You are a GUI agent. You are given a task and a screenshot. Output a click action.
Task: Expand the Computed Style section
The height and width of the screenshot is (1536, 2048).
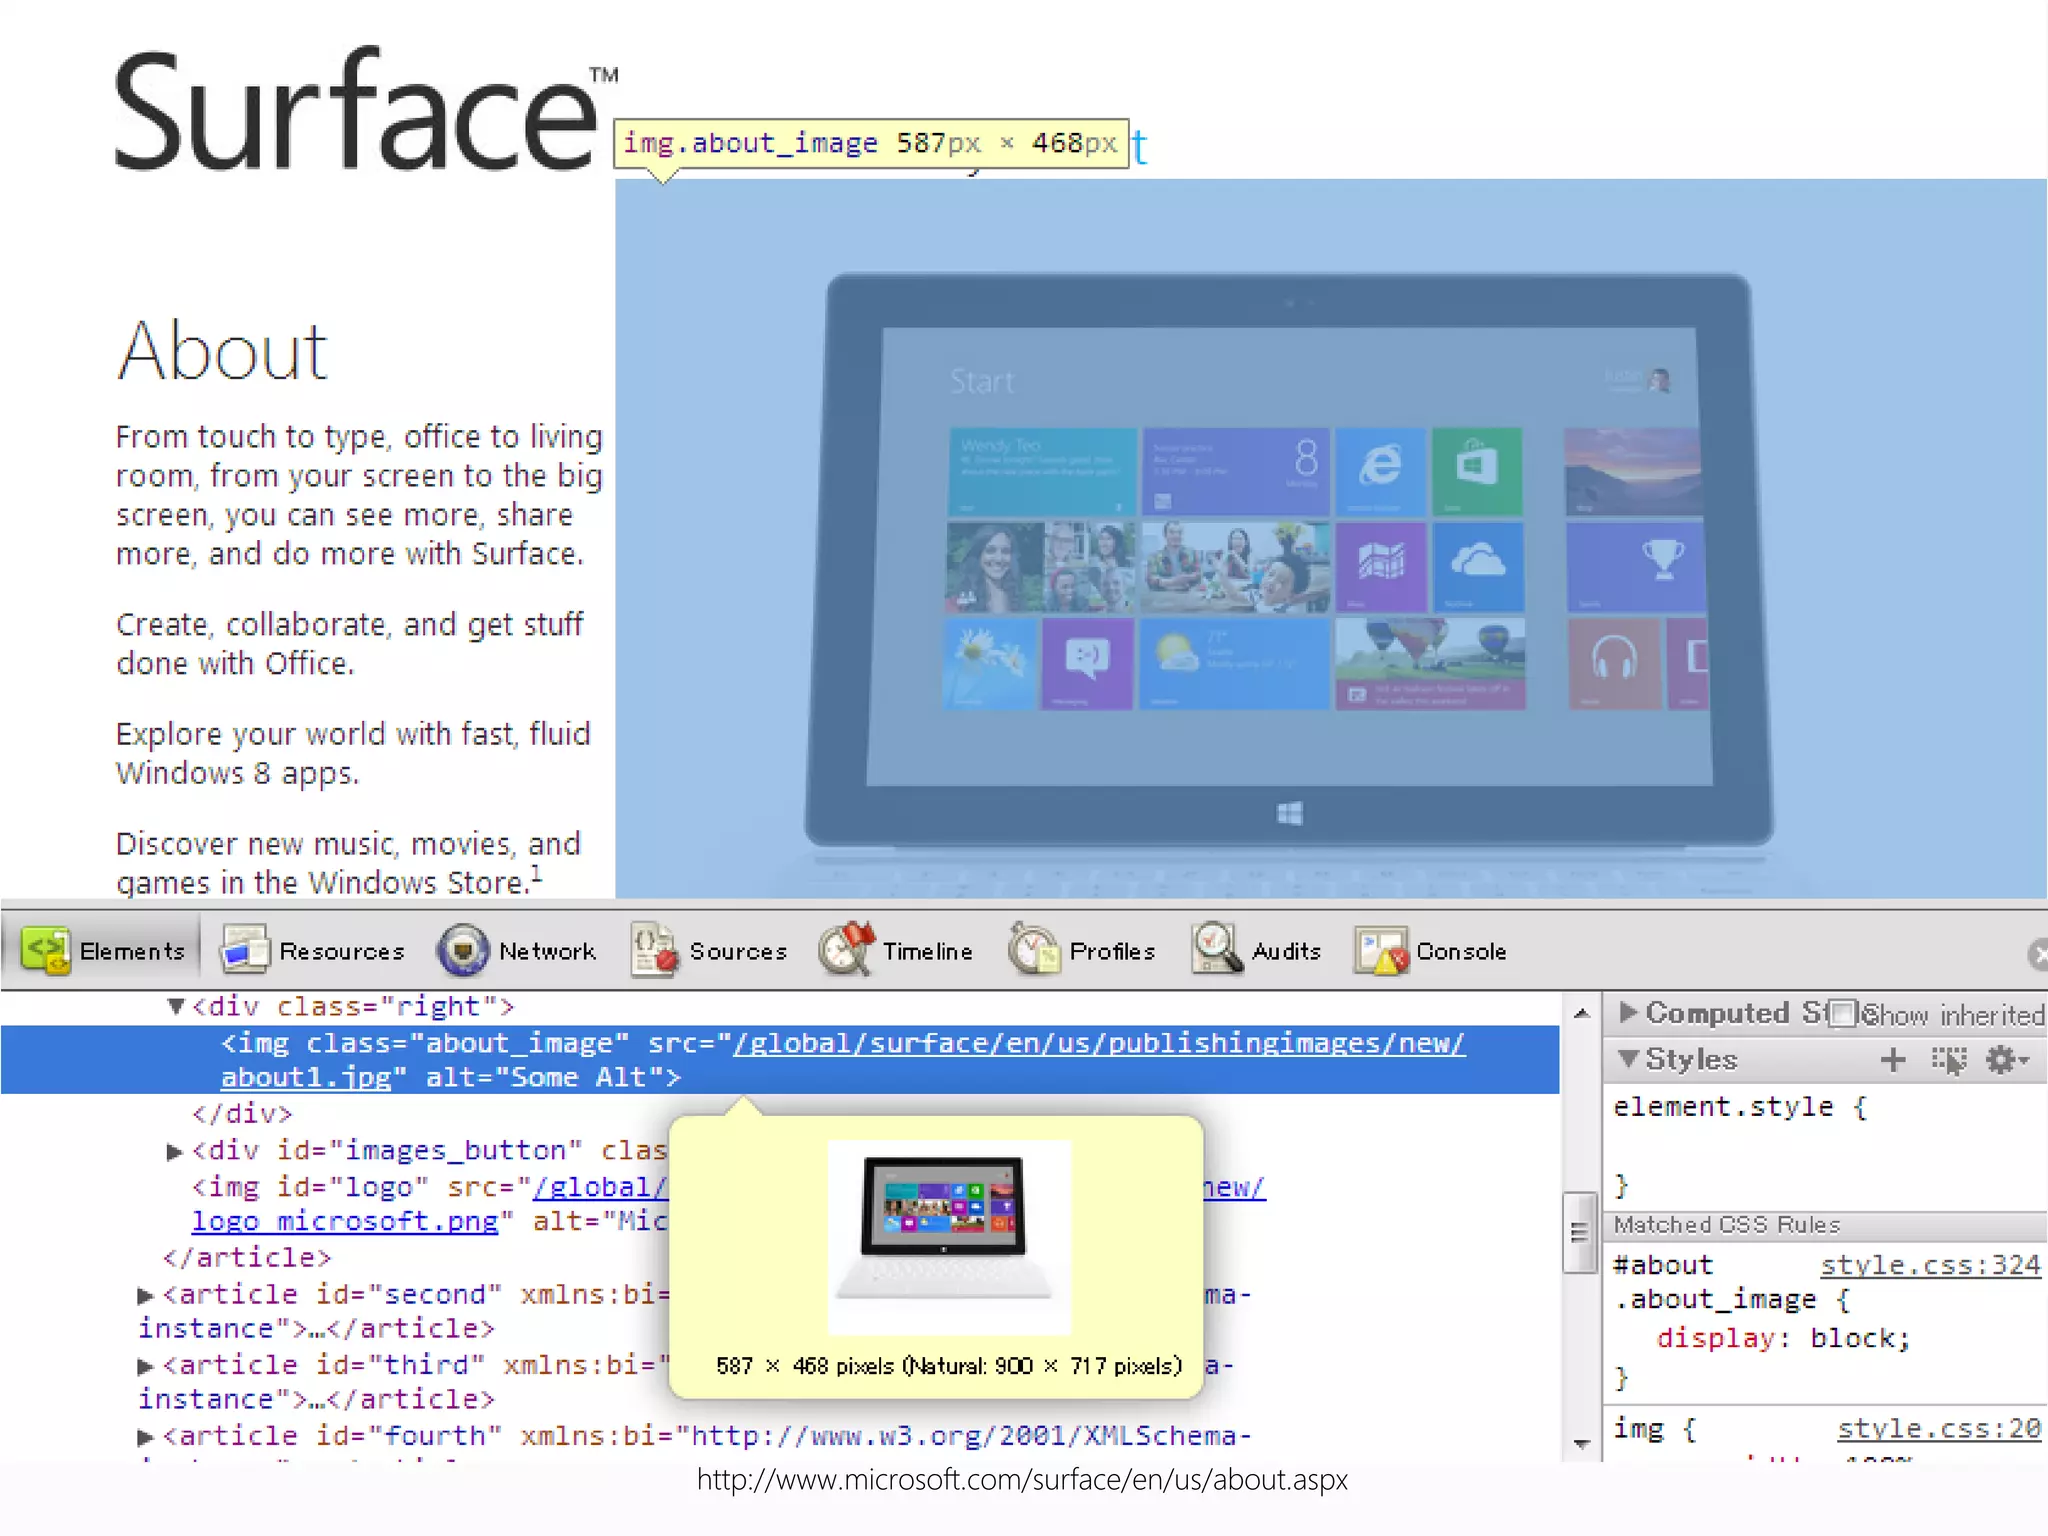(1628, 1012)
